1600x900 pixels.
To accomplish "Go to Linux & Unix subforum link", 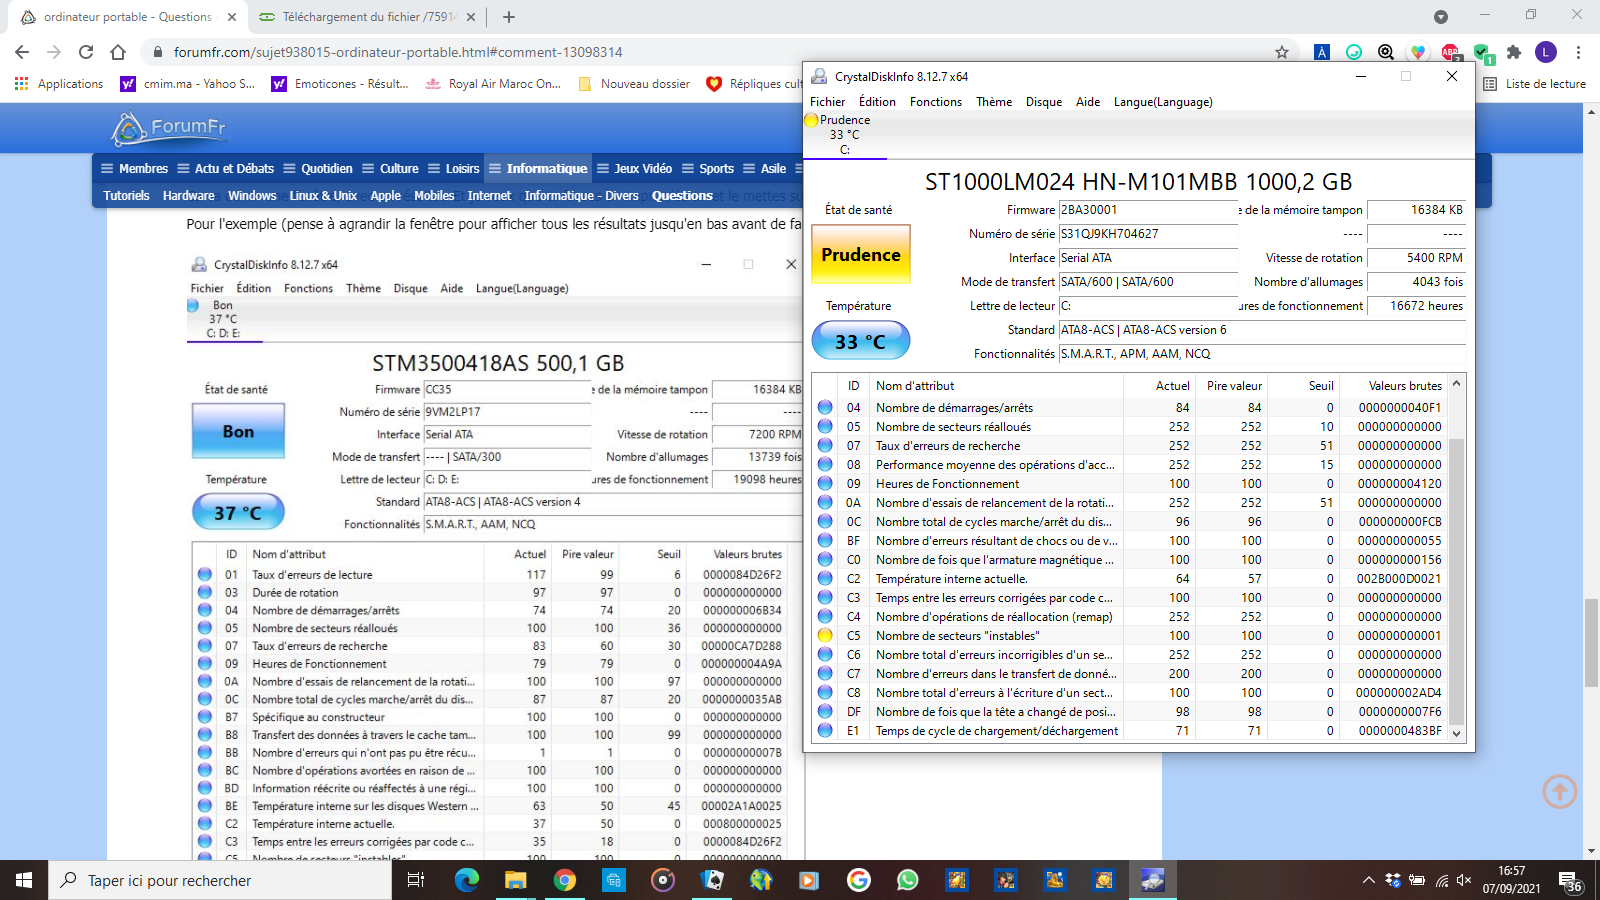I will point(323,196).
